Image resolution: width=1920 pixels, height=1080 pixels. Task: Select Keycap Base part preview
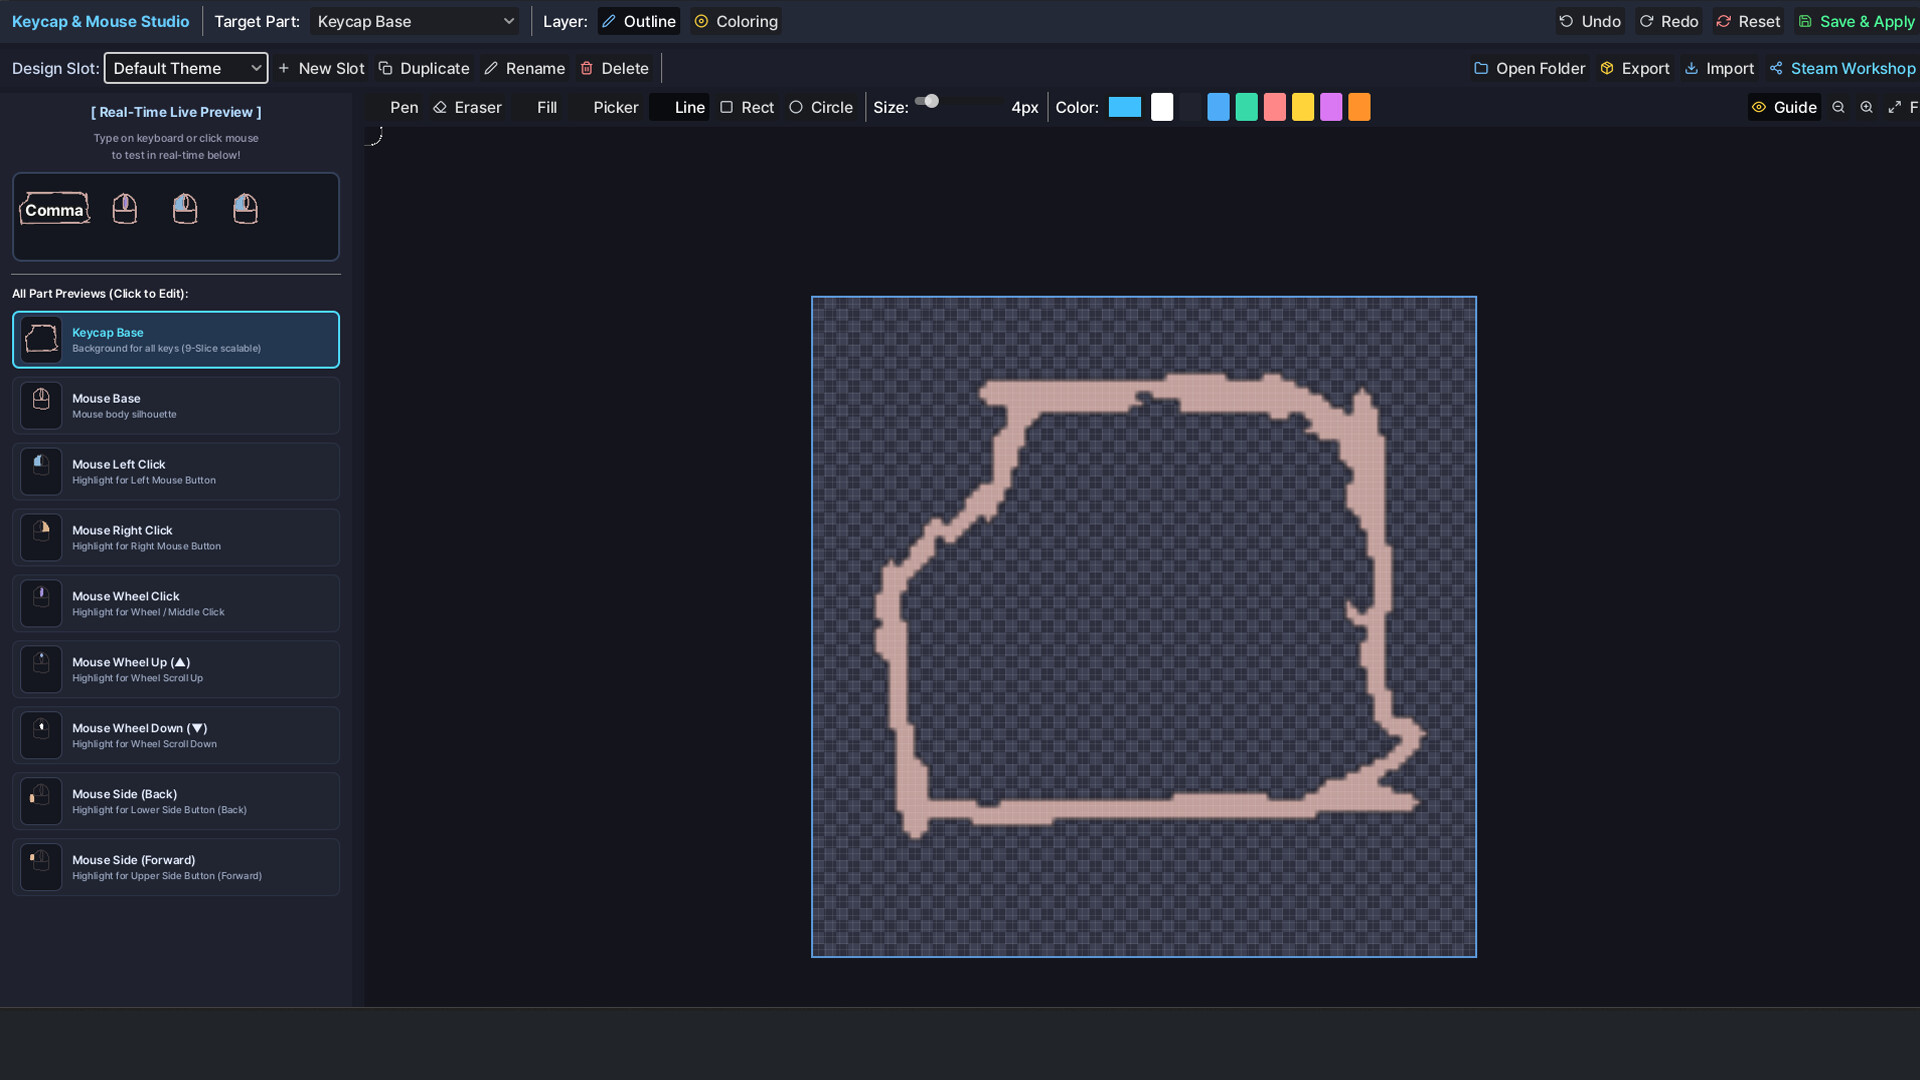tap(176, 340)
